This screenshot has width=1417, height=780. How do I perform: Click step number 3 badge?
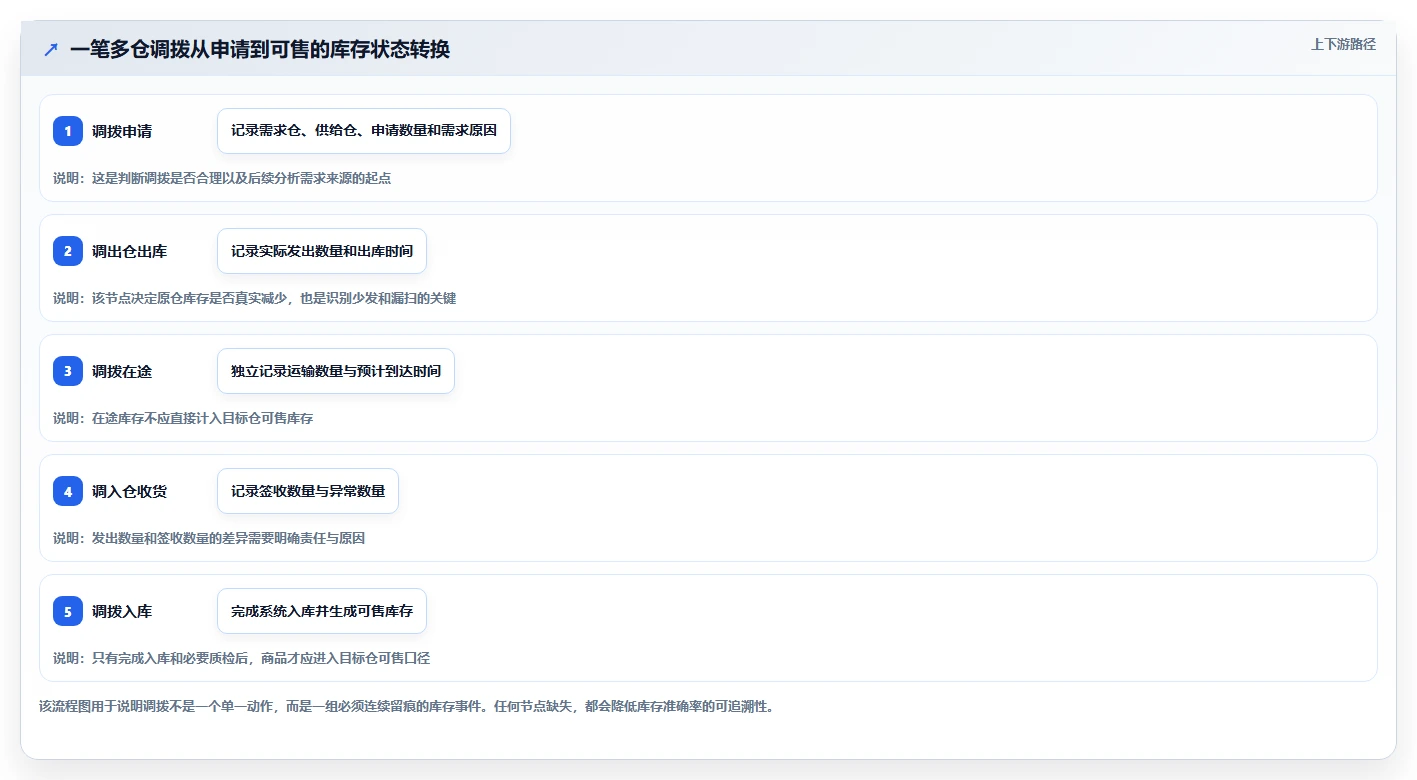68,371
